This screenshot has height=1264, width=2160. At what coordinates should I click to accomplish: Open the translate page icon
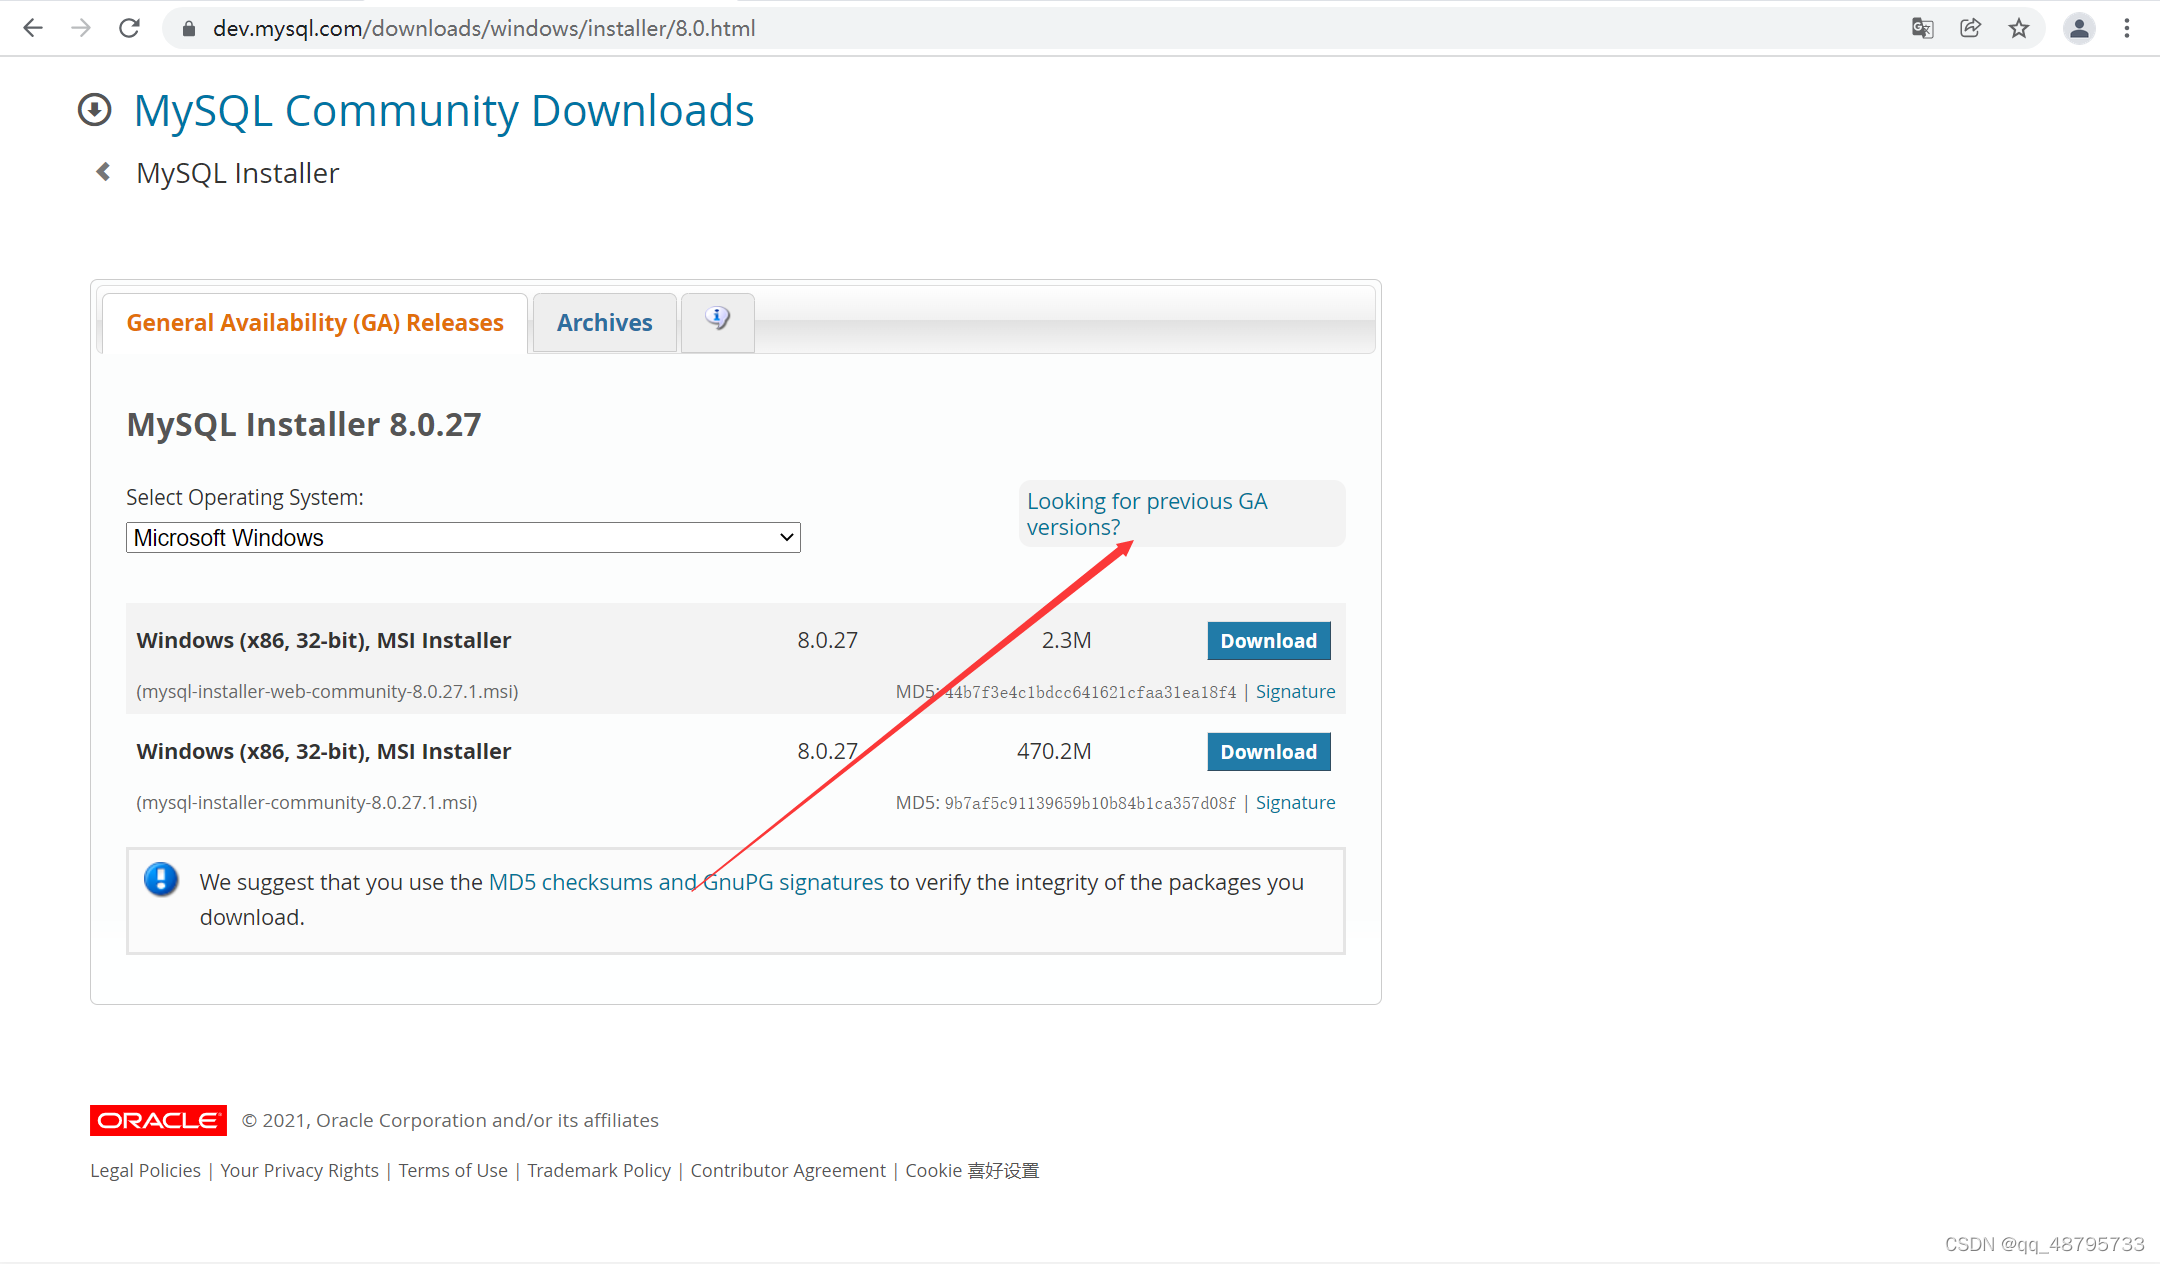(1922, 28)
